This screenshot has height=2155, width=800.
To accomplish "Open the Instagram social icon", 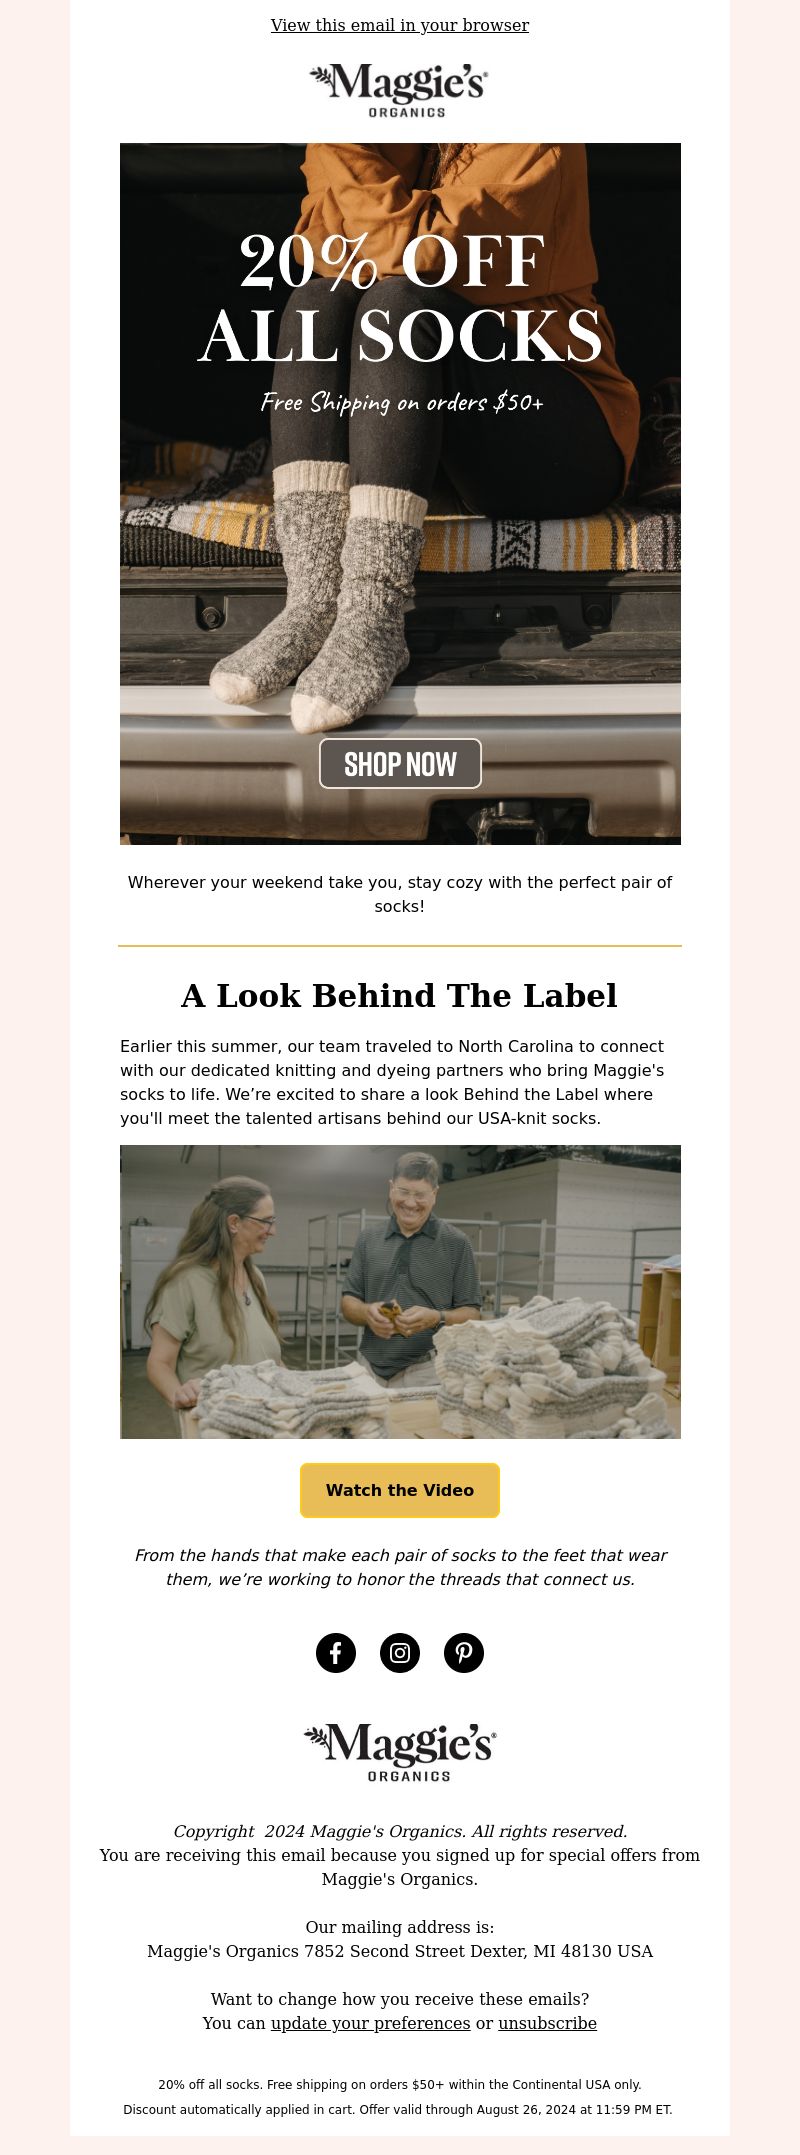I will tap(400, 1653).
